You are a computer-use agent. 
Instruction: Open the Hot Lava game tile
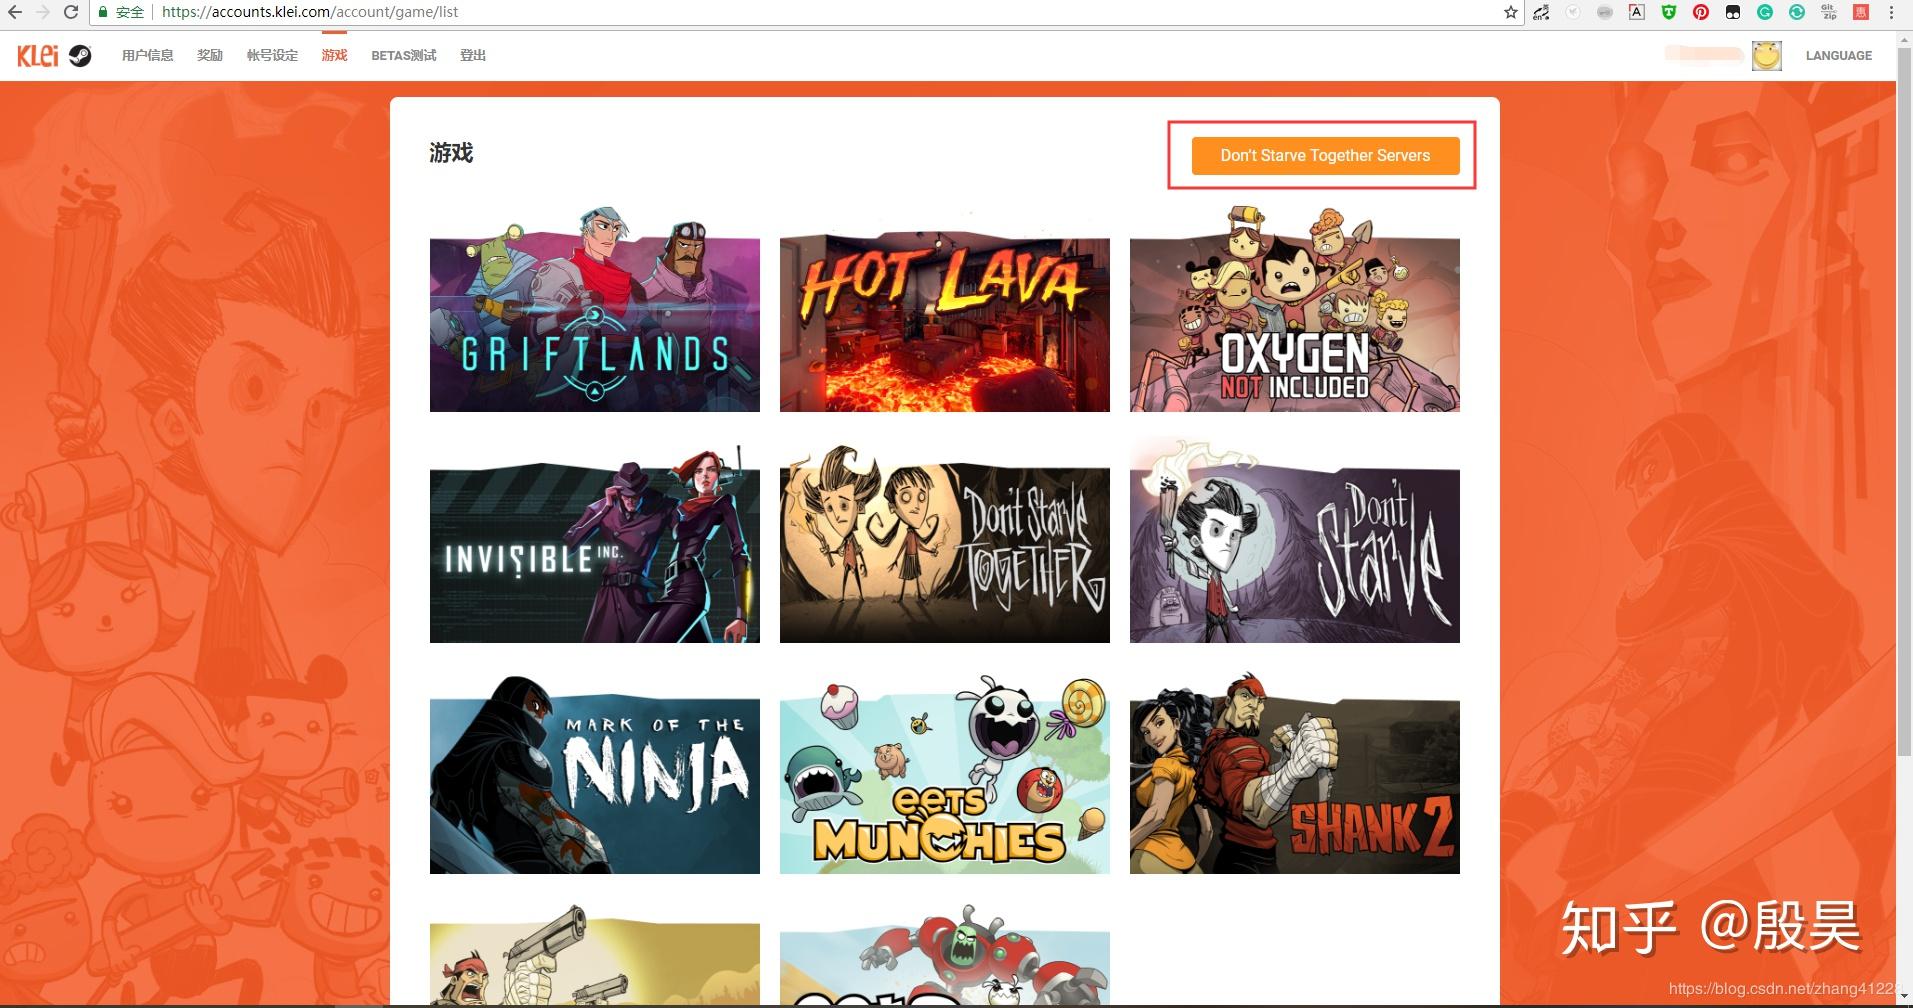[x=945, y=320]
